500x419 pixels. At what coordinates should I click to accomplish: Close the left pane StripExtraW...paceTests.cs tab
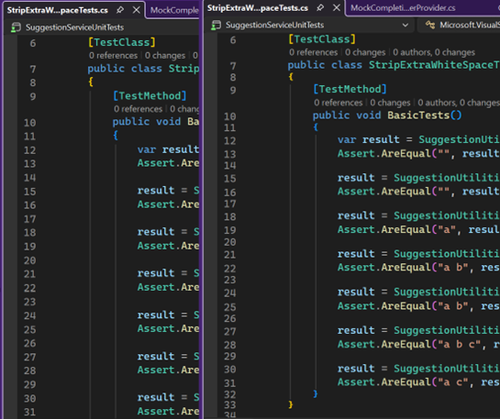[136, 10]
